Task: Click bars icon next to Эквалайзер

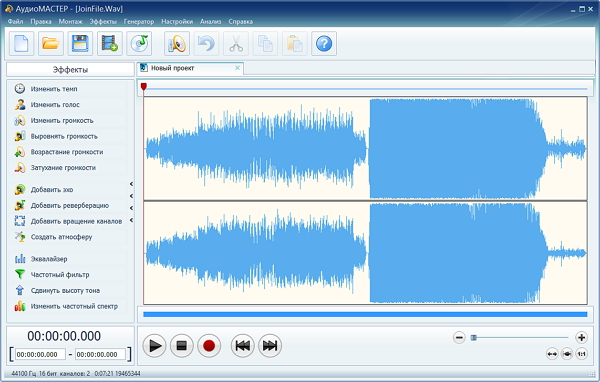Action: (x=20, y=259)
